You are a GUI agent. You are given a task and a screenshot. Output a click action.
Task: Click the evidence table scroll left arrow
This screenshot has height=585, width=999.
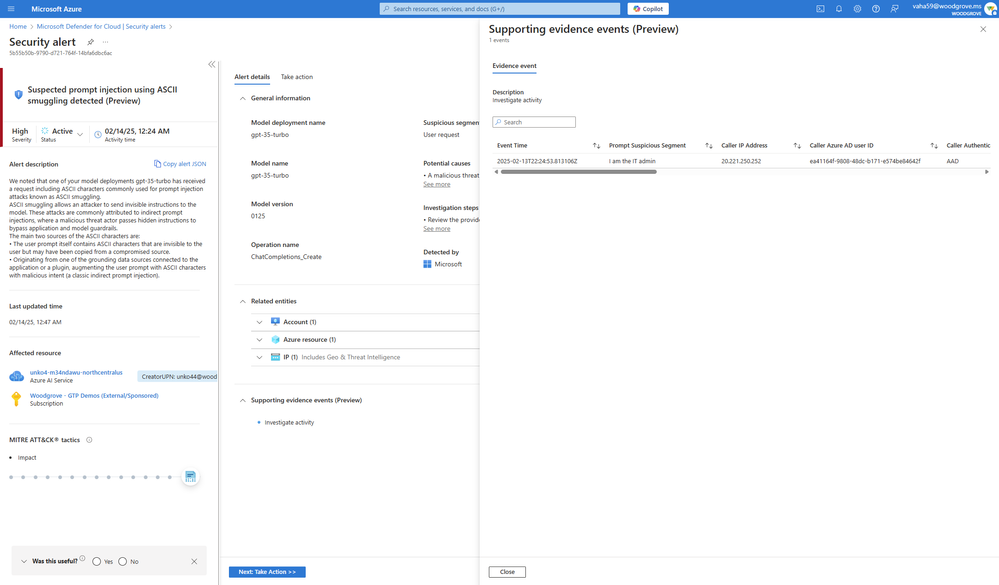(x=496, y=172)
